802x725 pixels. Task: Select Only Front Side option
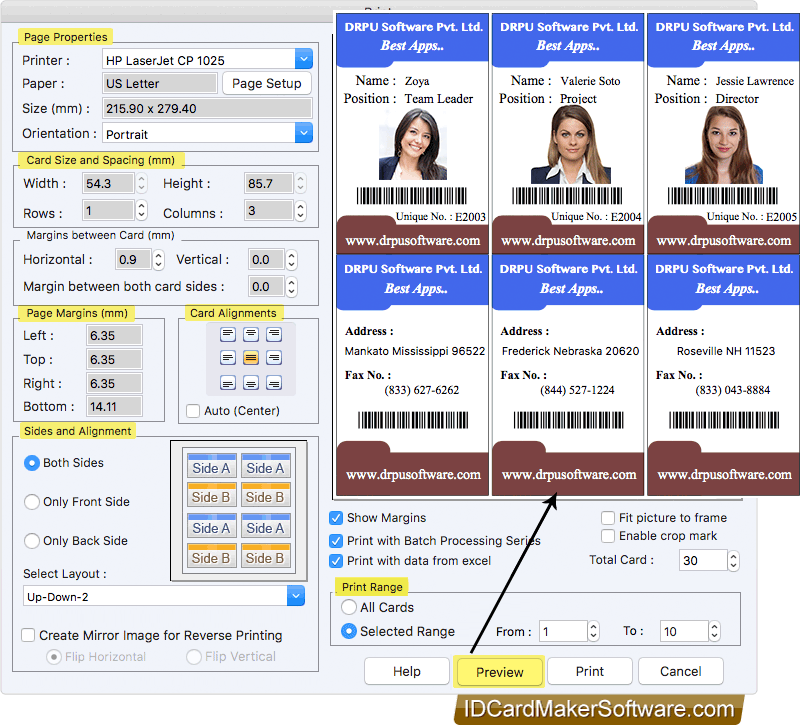tap(32, 502)
